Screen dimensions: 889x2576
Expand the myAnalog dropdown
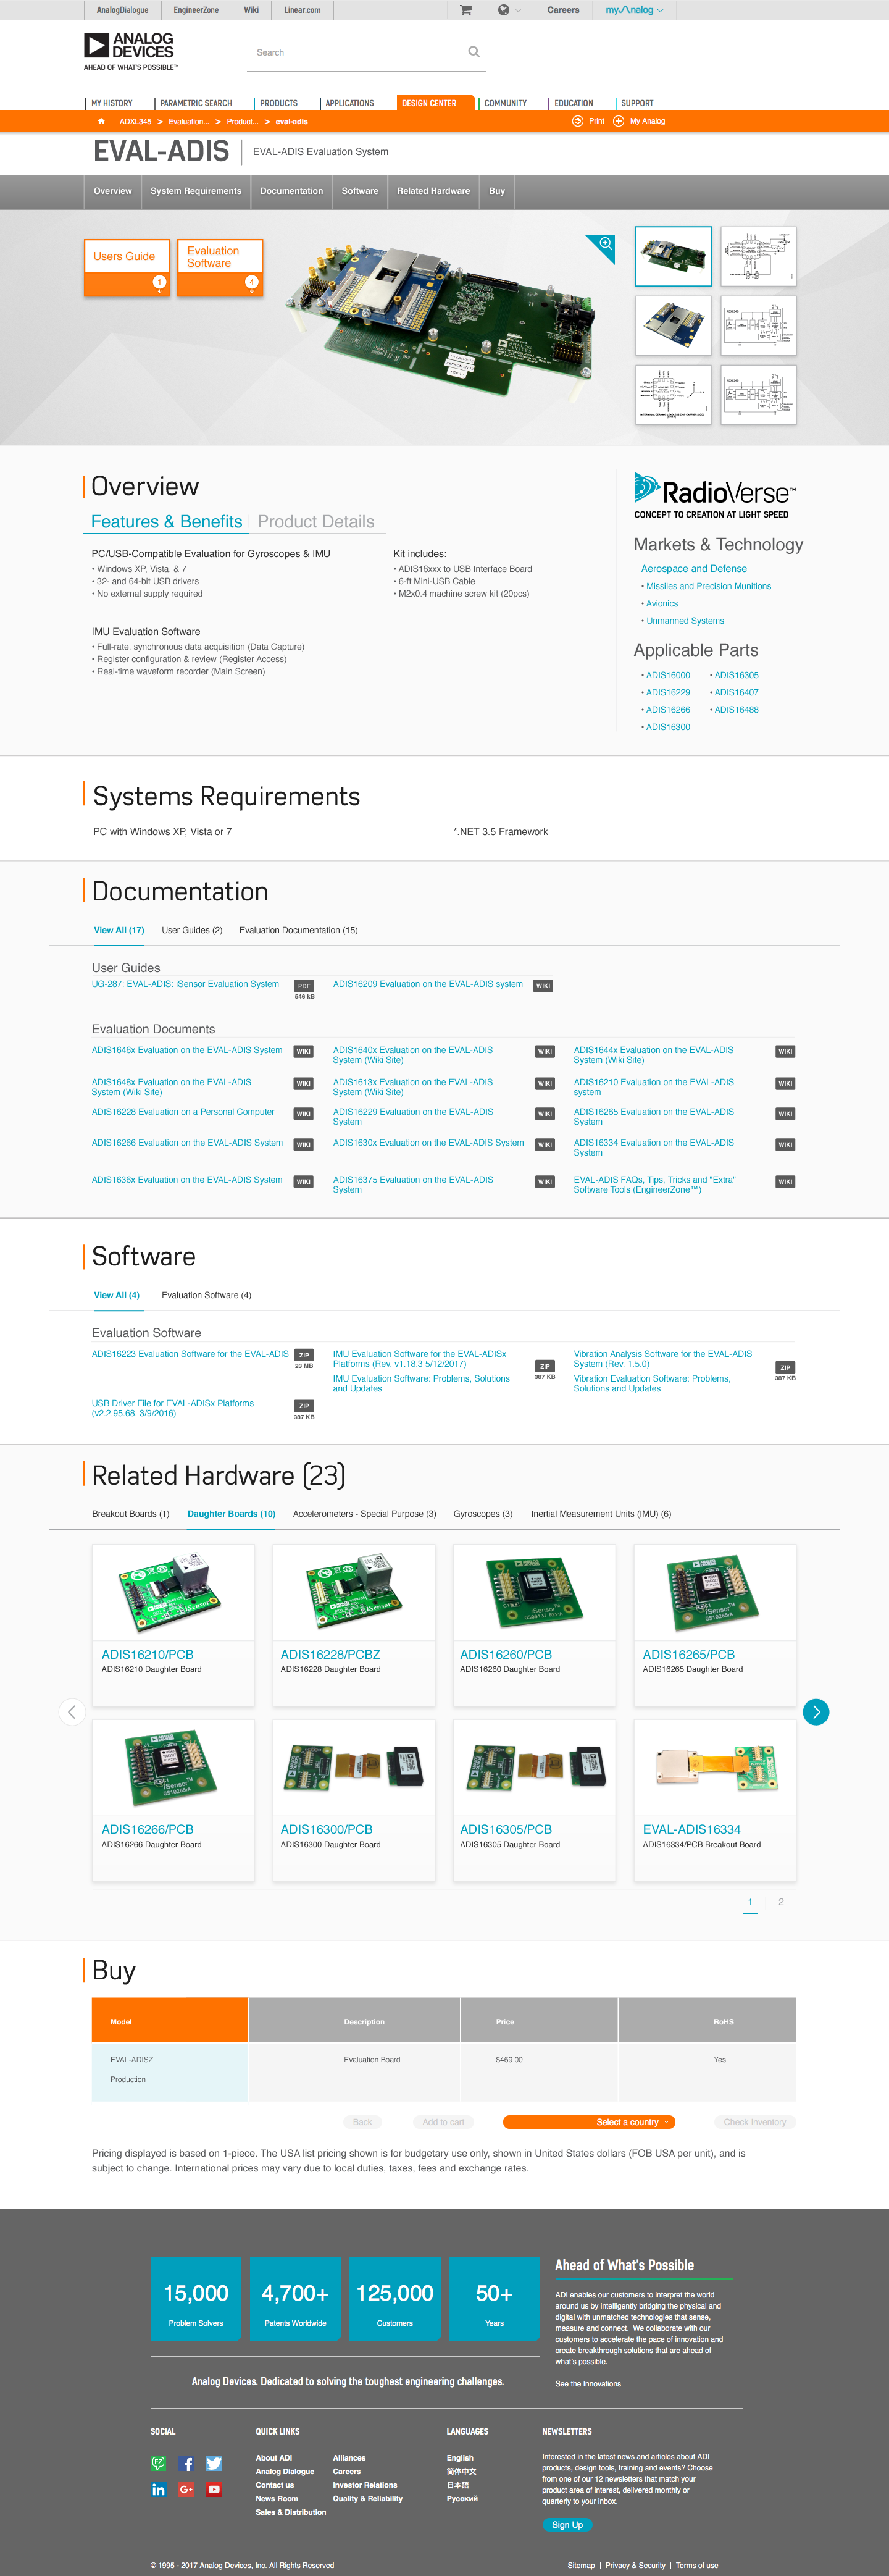pyautogui.click(x=634, y=10)
